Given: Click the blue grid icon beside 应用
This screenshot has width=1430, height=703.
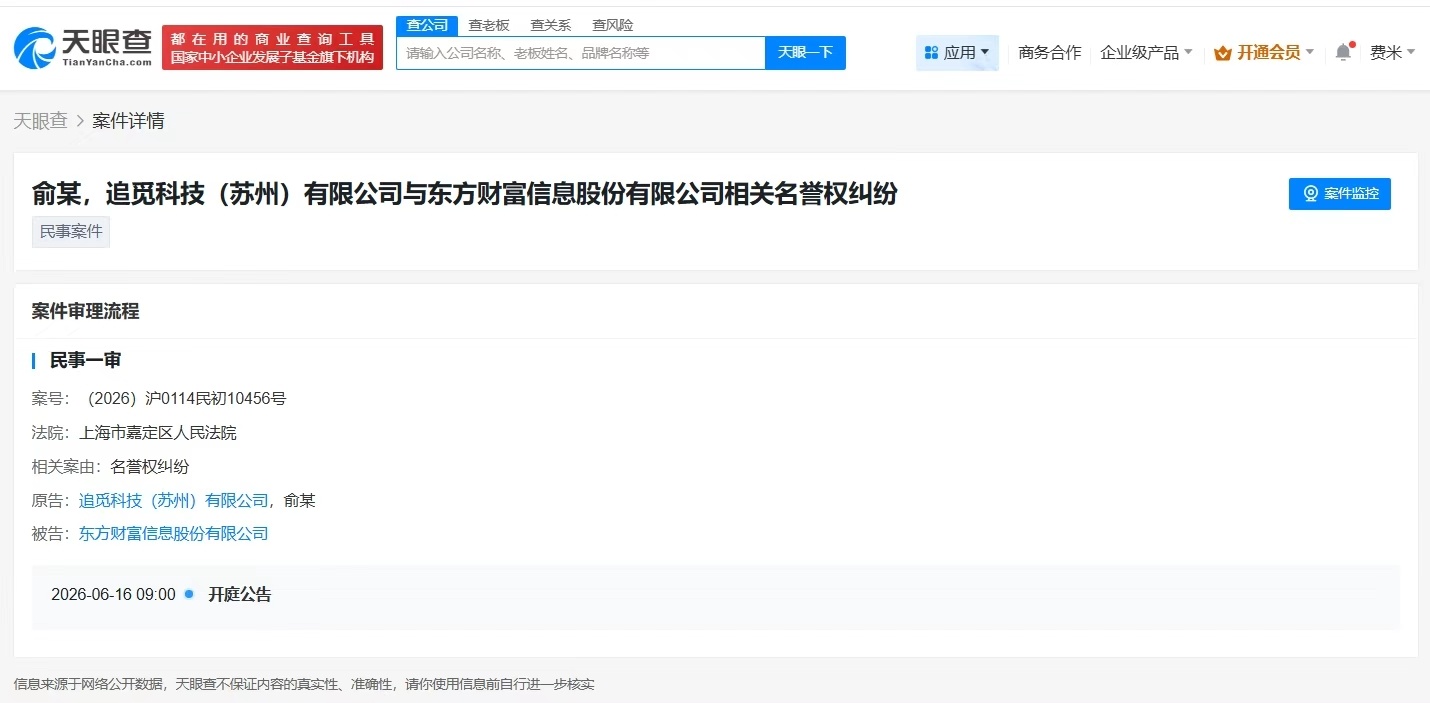Looking at the screenshot, I should pyautogui.click(x=933, y=52).
